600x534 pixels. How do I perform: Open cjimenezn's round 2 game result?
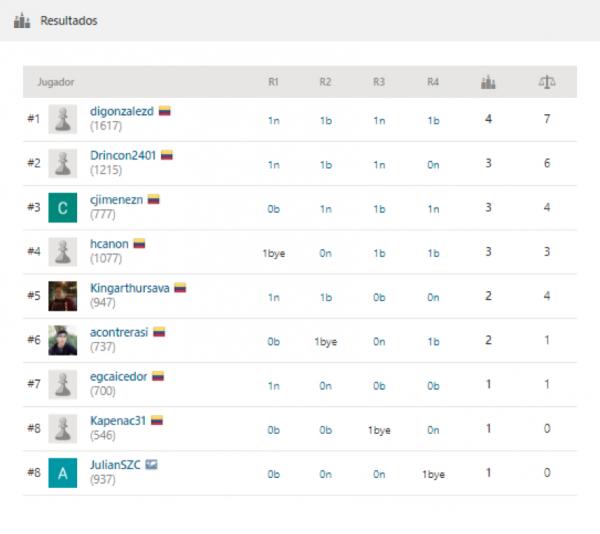click(x=326, y=208)
